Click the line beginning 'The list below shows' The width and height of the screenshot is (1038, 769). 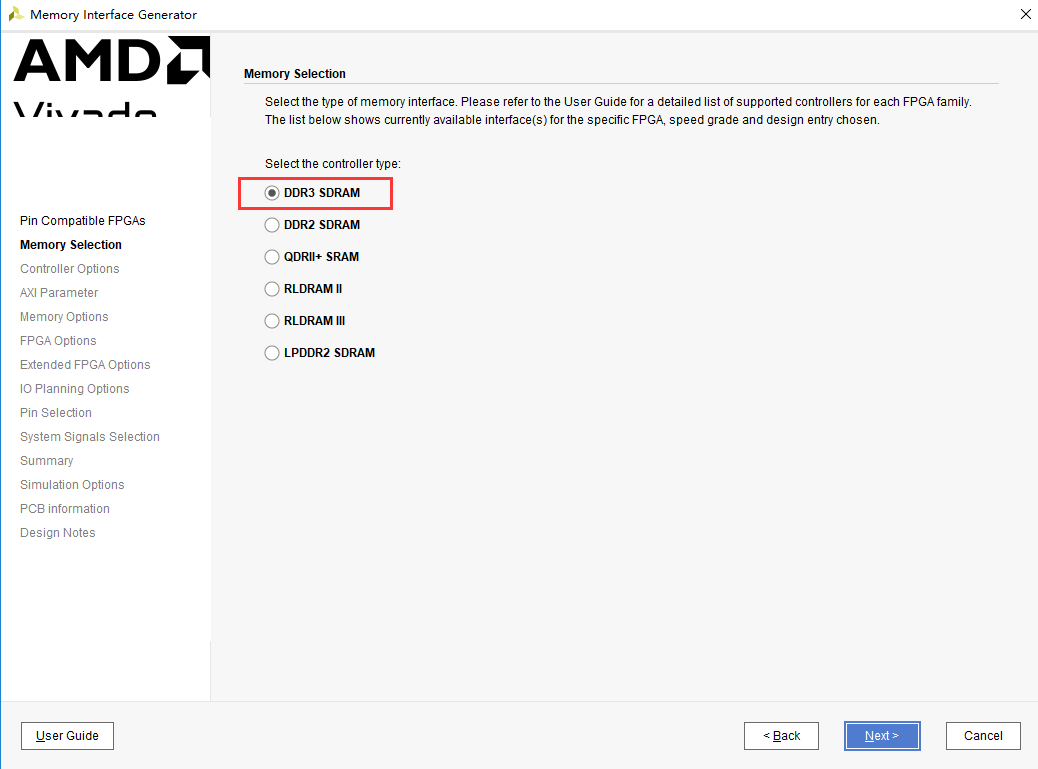point(572,120)
